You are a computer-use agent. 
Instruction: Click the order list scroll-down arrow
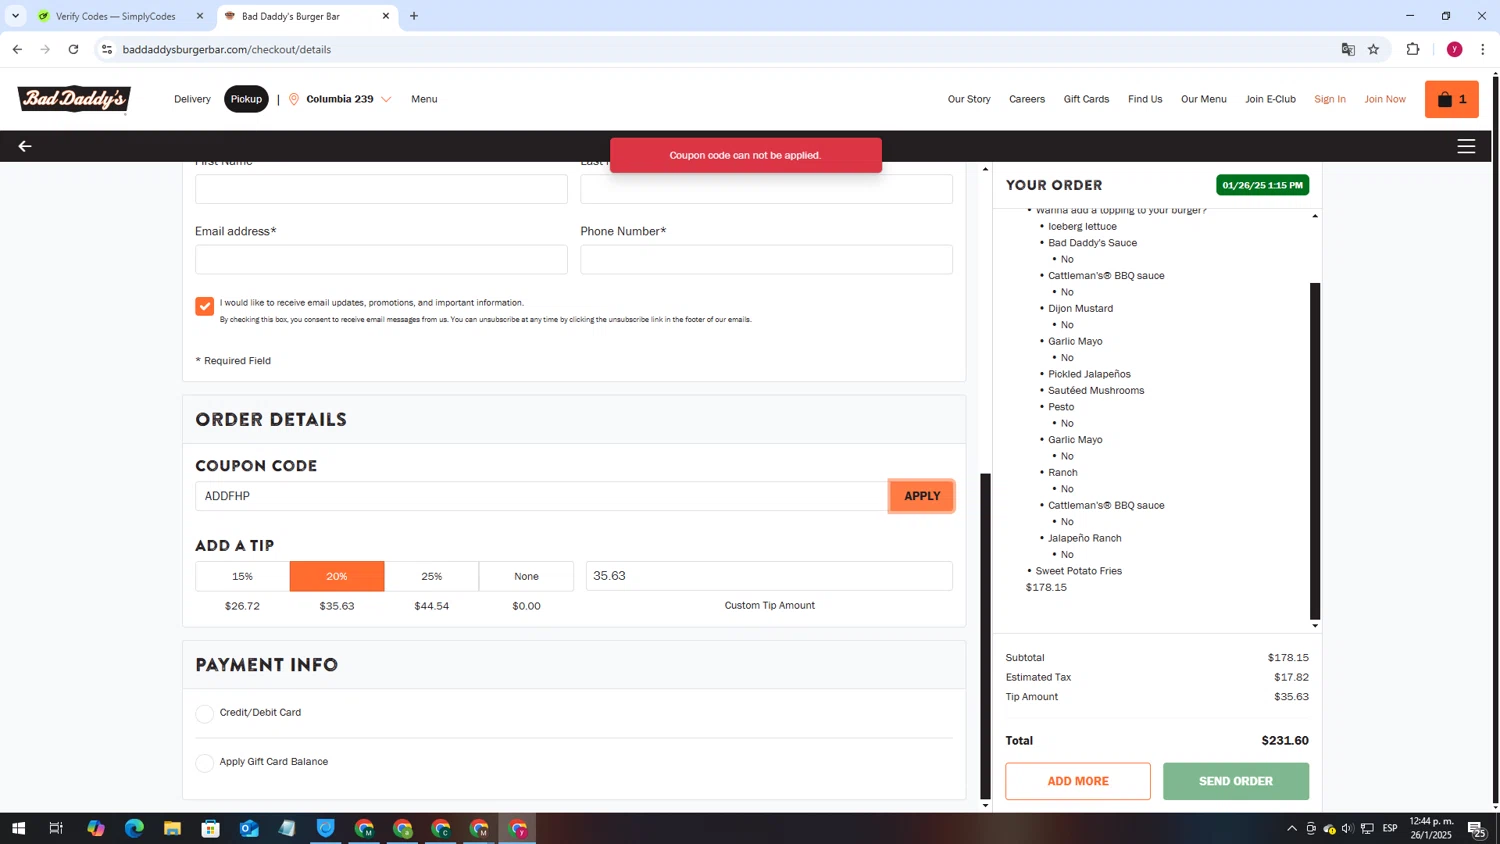[1315, 626]
